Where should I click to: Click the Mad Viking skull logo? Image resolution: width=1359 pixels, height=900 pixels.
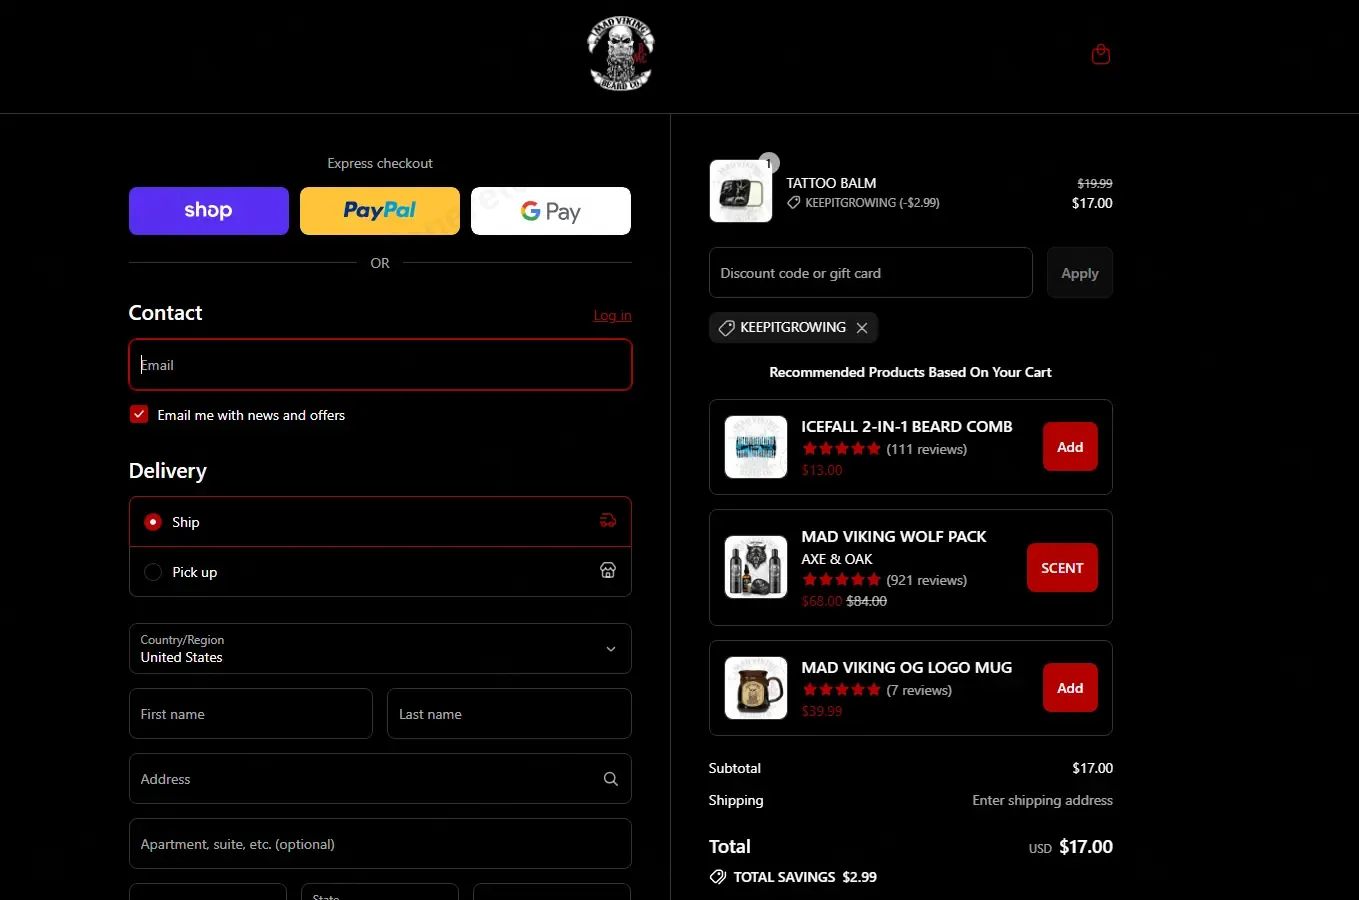click(x=620, y=55)
